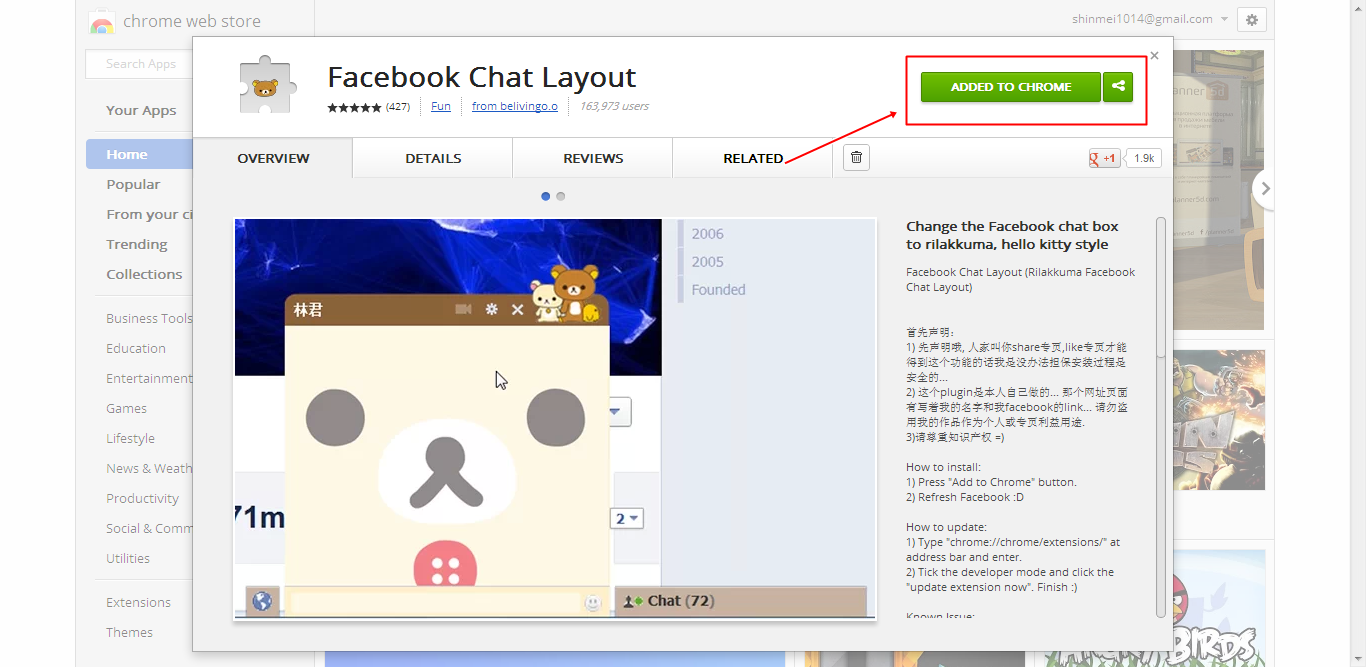
Task: Click the ADDED TO CHROME button
Action: point(1009,87)
